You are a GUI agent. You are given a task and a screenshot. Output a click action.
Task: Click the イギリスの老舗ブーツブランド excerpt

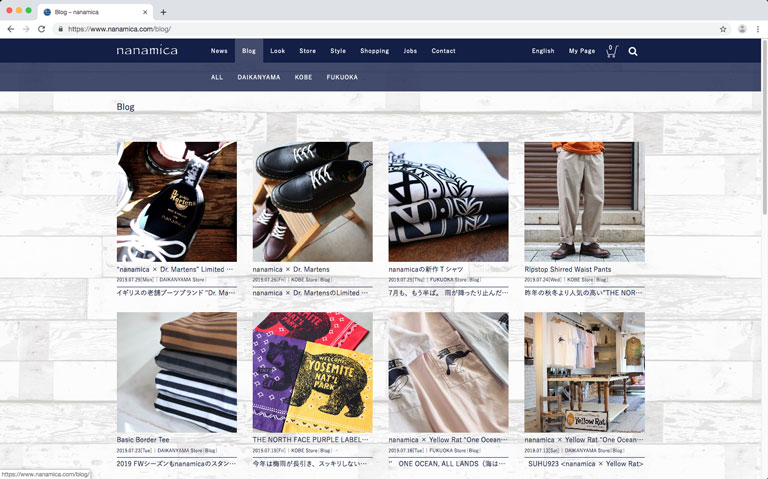point(176,293)
